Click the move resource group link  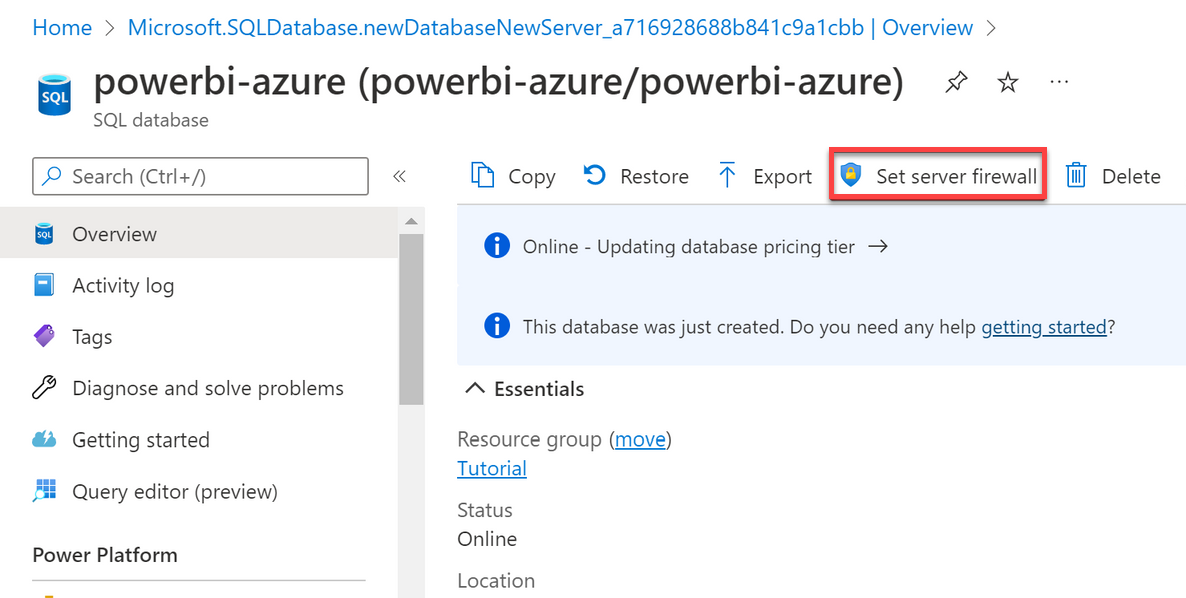640,439
